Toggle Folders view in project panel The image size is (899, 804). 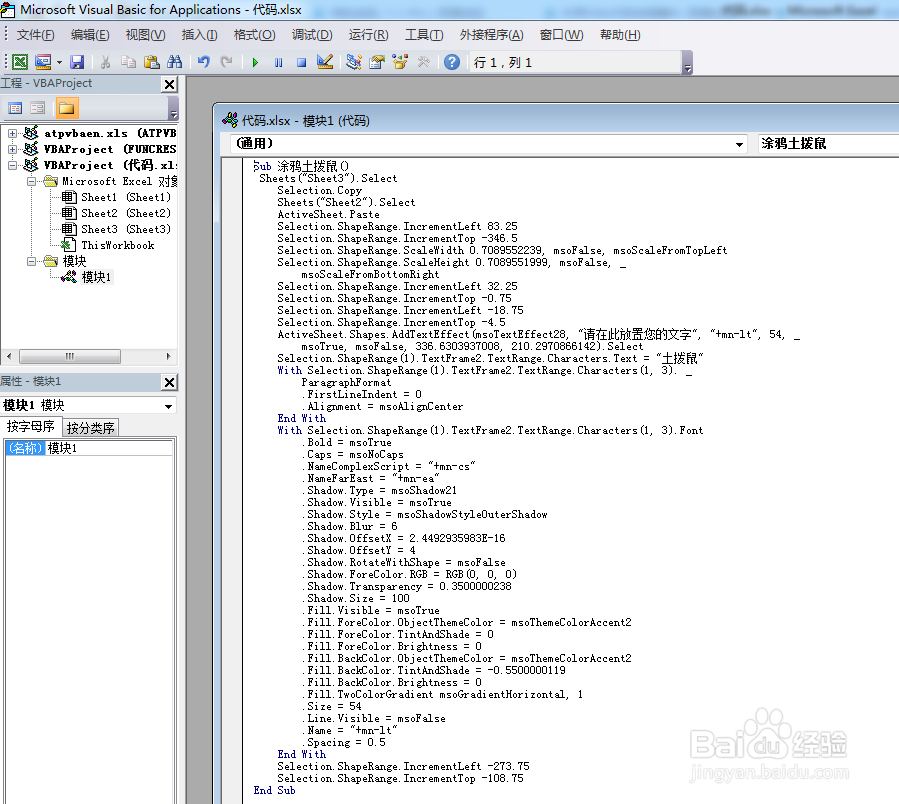click(x=67, y=108)
